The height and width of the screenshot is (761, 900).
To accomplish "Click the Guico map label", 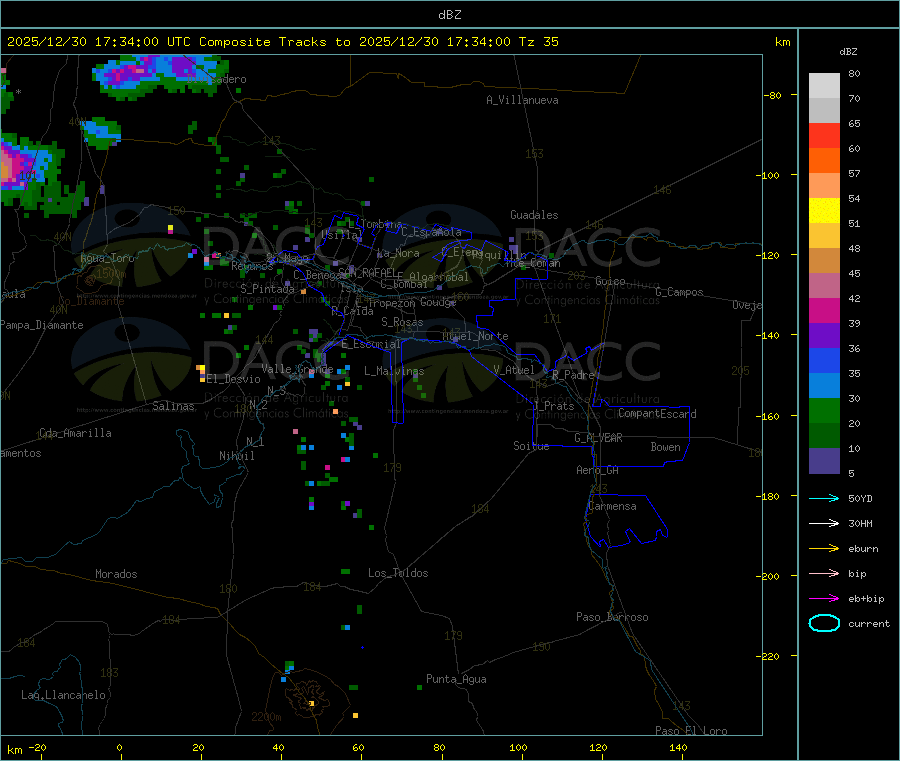I will (x=610, y=281).
